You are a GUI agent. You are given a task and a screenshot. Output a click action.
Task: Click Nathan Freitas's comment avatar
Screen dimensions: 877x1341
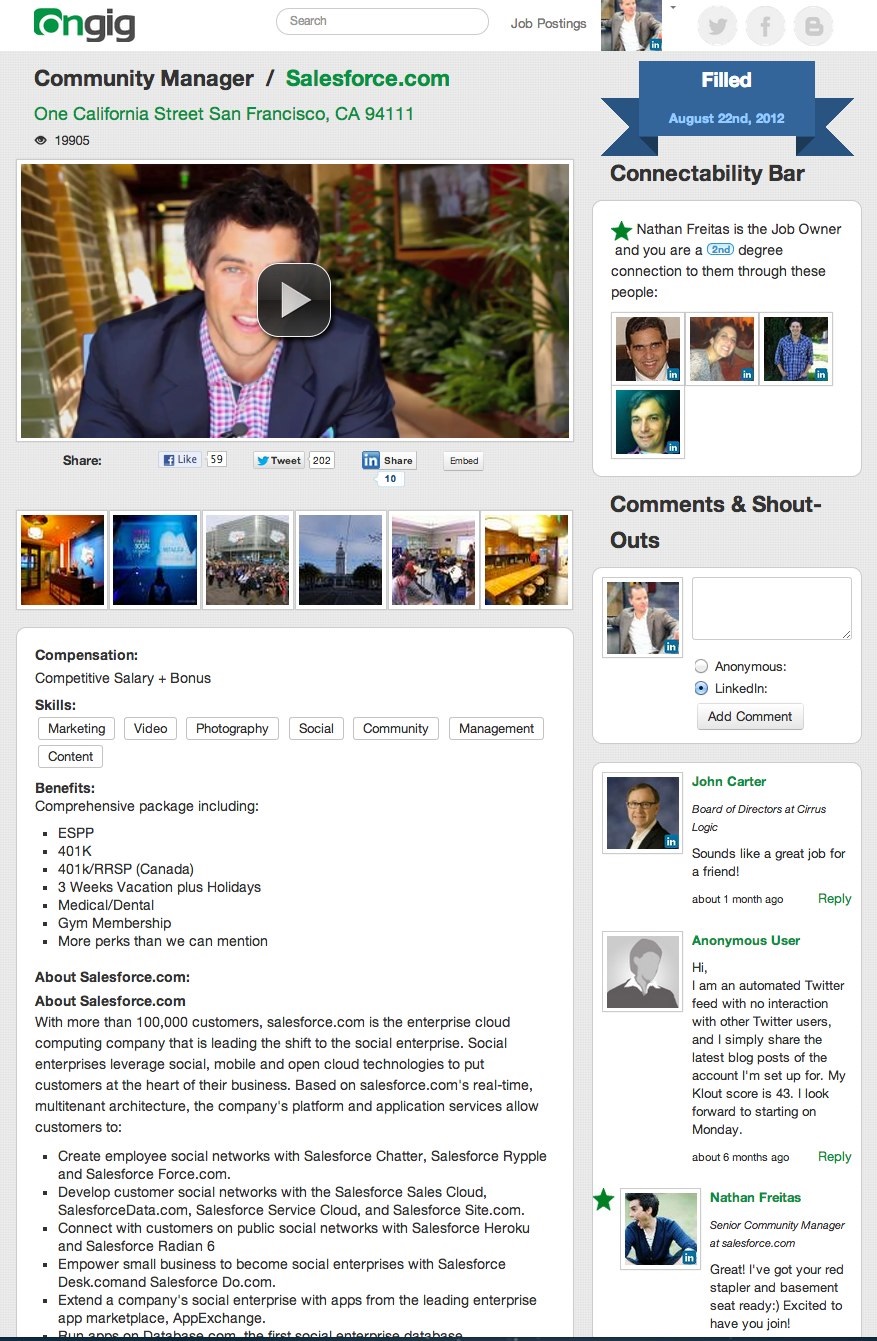coord(661,1229)
